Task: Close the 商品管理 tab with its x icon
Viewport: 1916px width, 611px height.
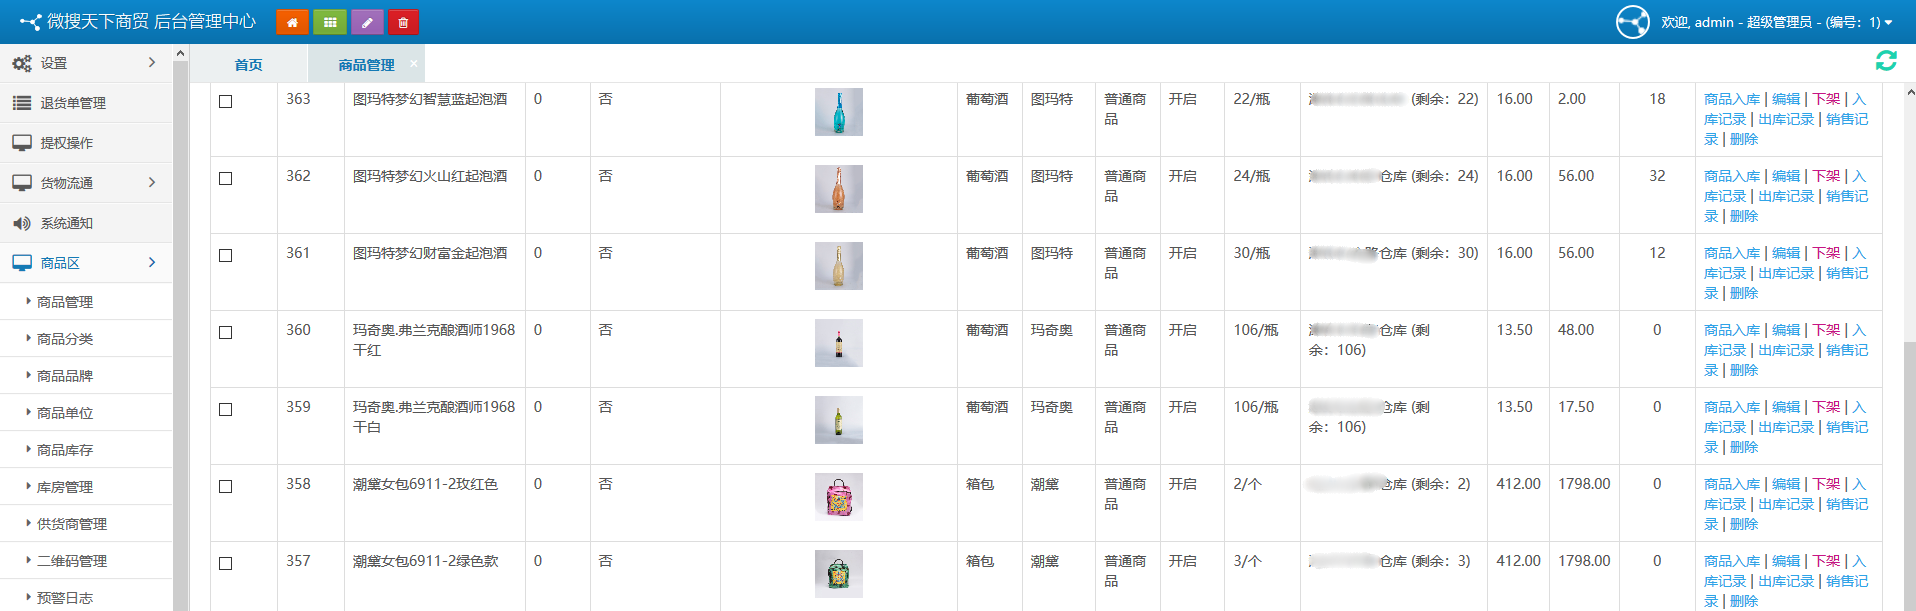Action: [x=413, y=63]
